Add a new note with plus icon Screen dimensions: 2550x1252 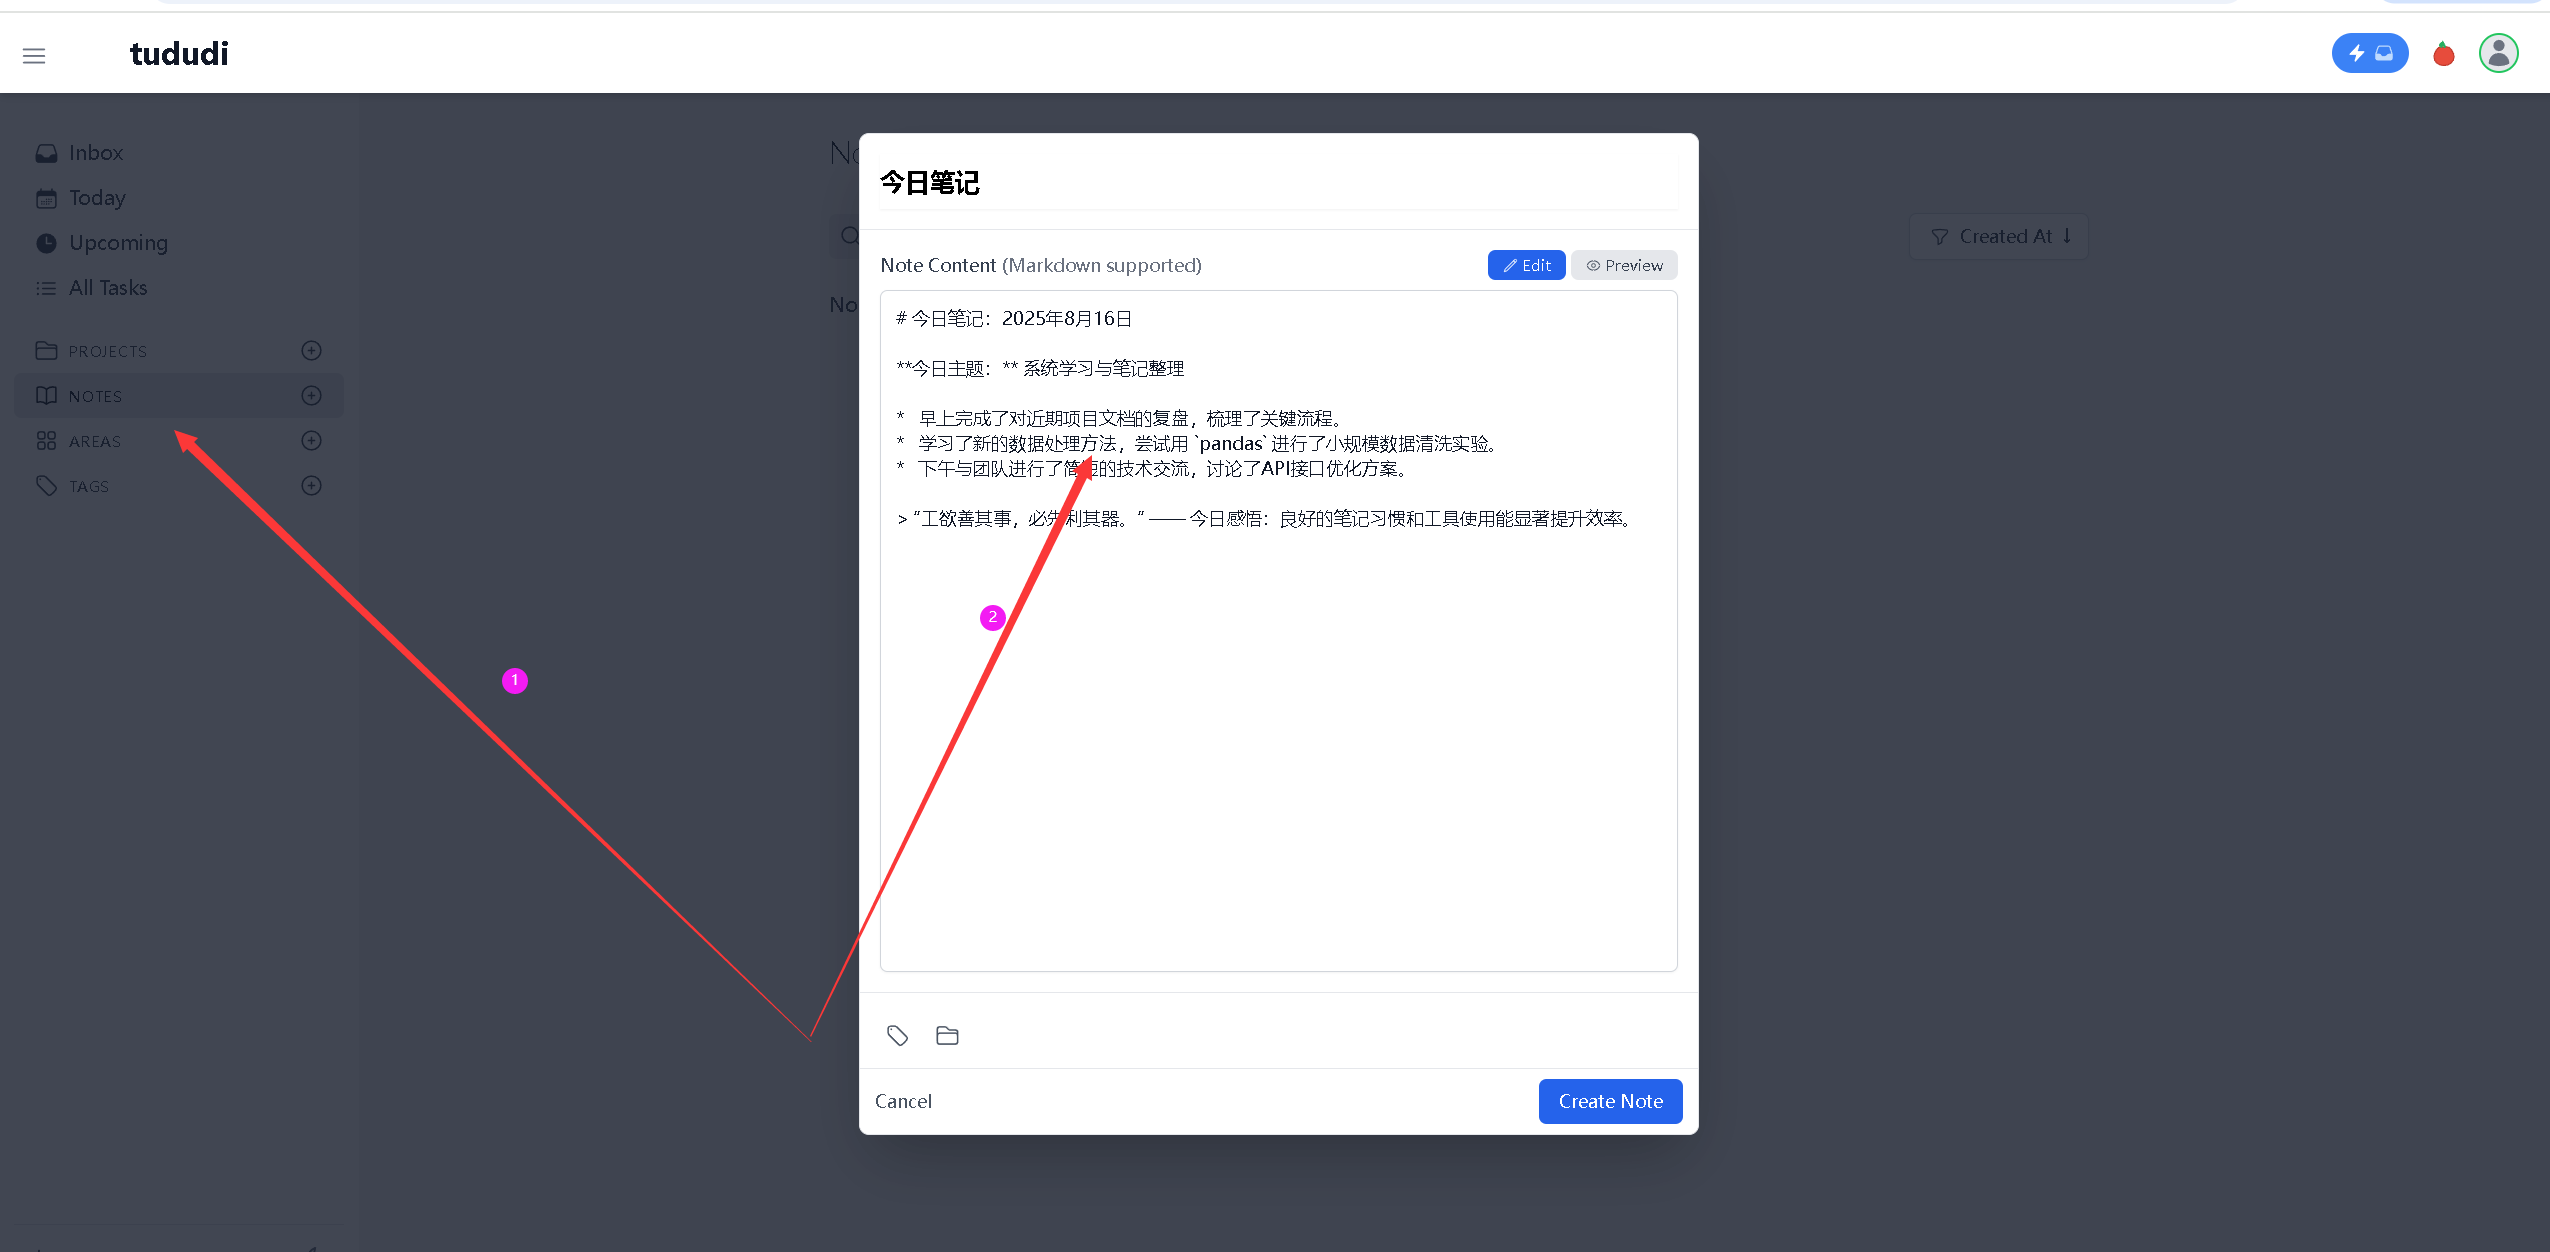311,395
